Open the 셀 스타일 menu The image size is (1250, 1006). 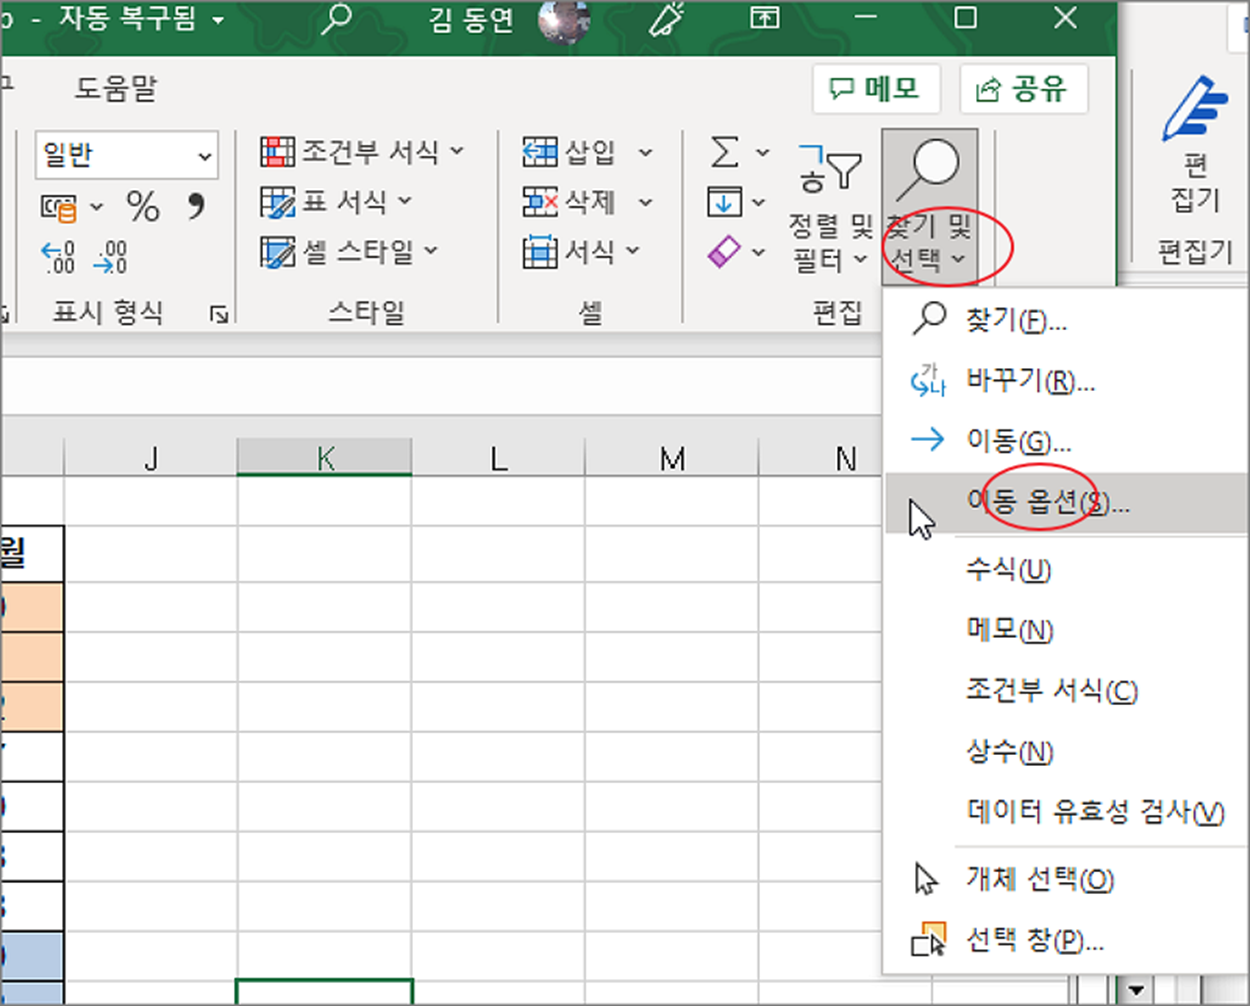(x=349, y=252)
